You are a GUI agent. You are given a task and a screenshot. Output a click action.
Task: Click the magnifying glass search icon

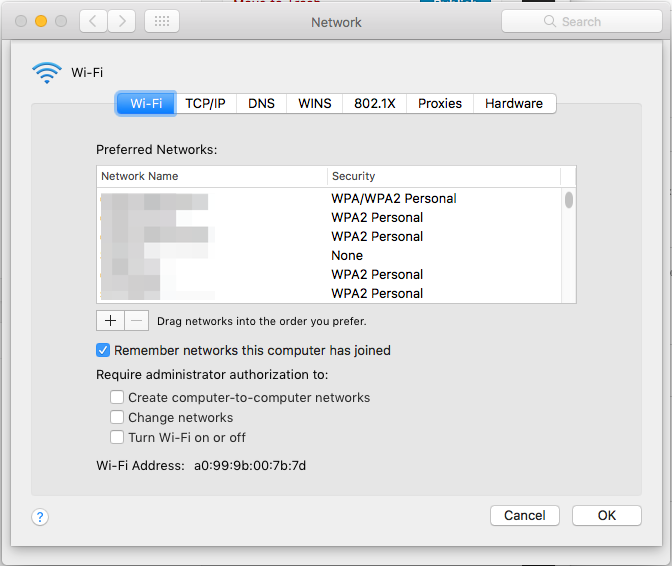[549, 22]
